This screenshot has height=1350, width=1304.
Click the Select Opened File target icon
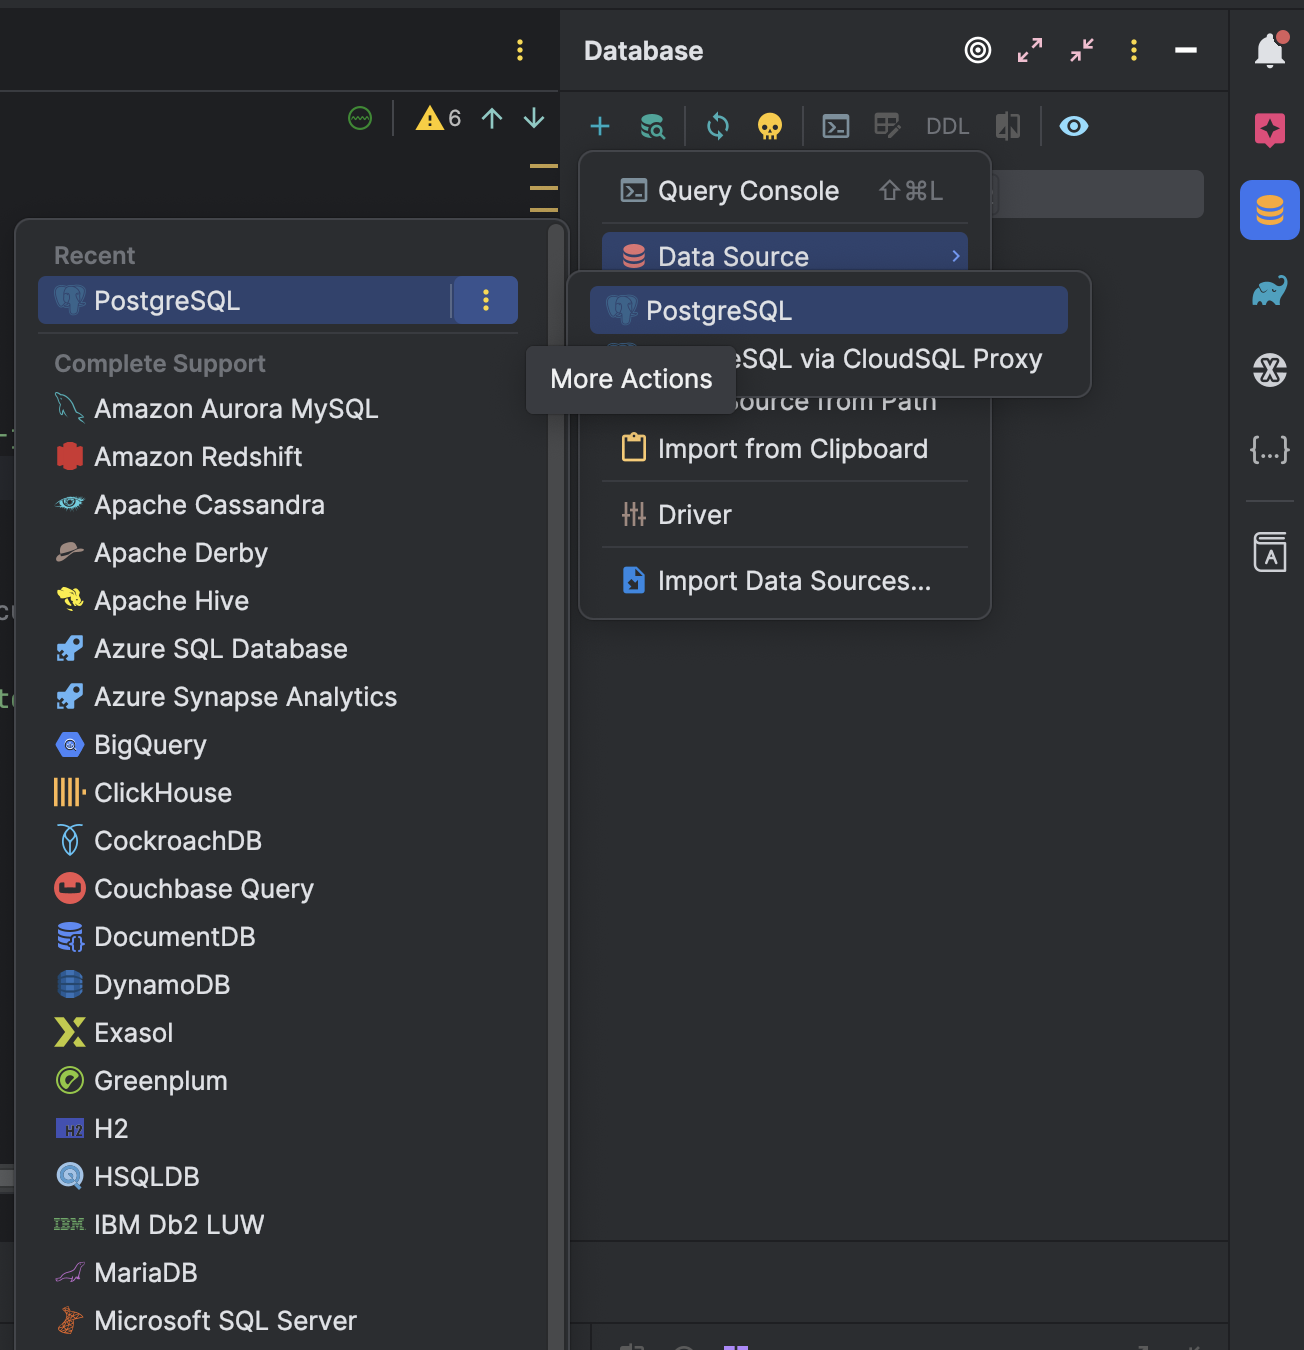[x=978, y=50]
